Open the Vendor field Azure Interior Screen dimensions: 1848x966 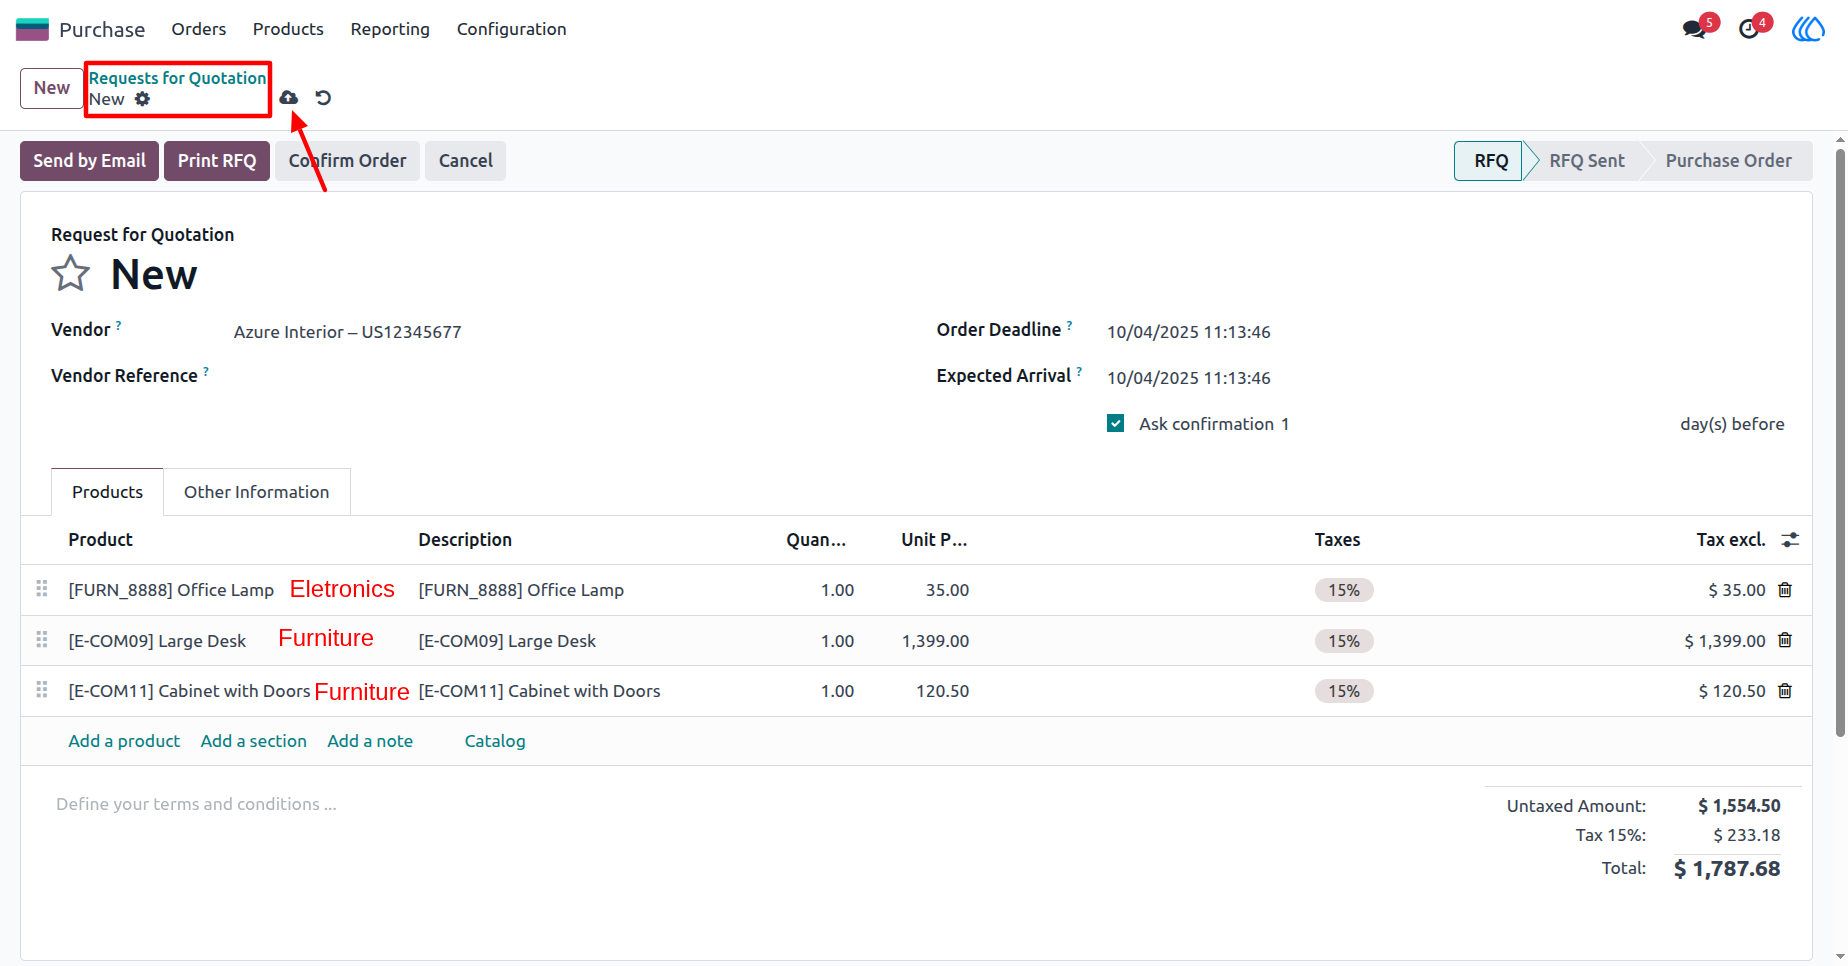347,332
